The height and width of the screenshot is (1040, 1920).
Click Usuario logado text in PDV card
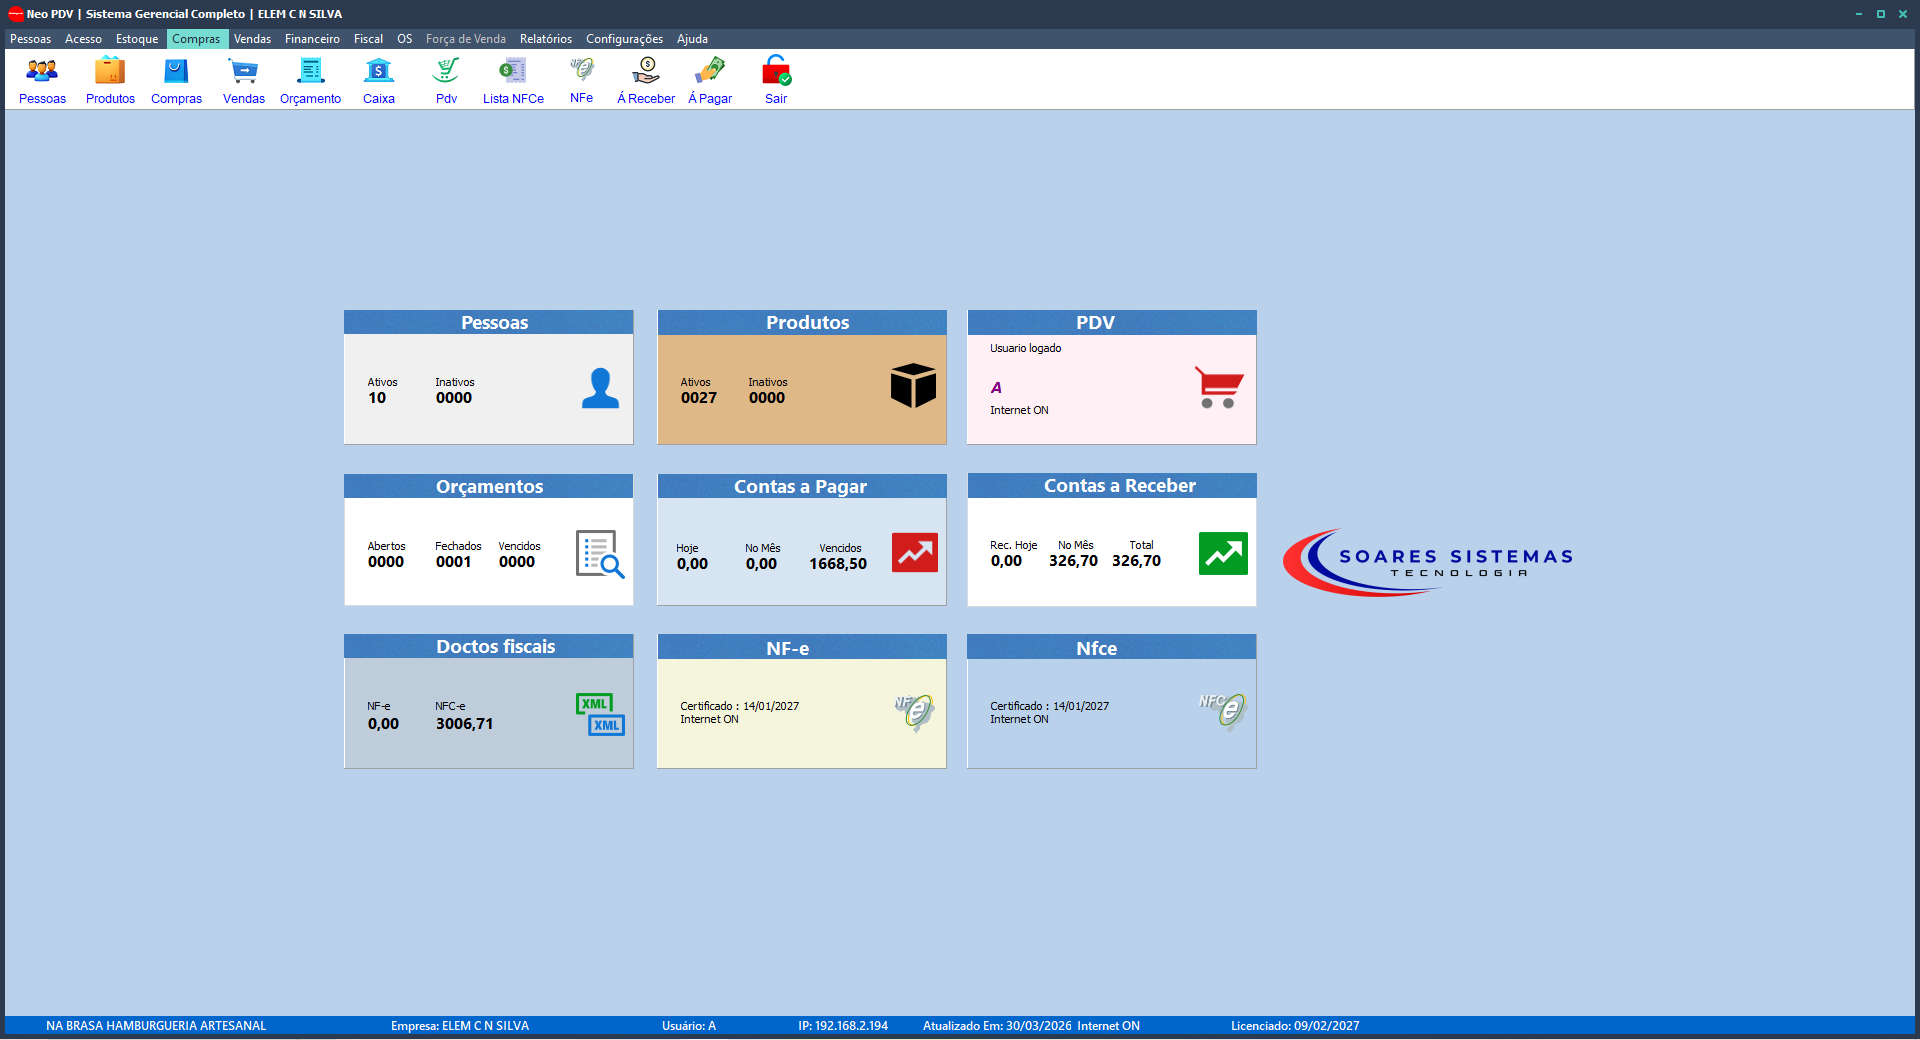tap(1025, 348)
